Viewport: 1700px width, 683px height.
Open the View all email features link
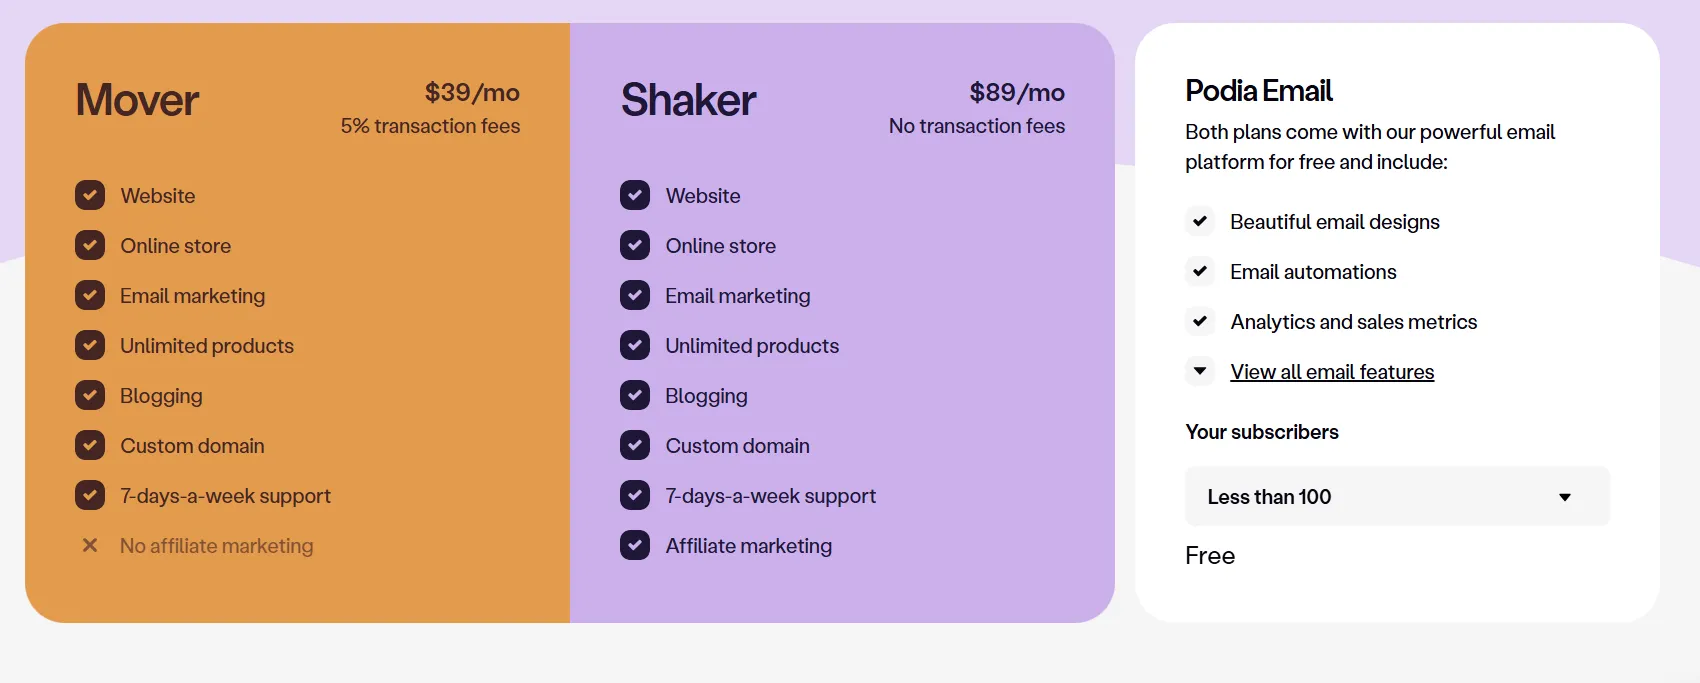(1332, 372)
